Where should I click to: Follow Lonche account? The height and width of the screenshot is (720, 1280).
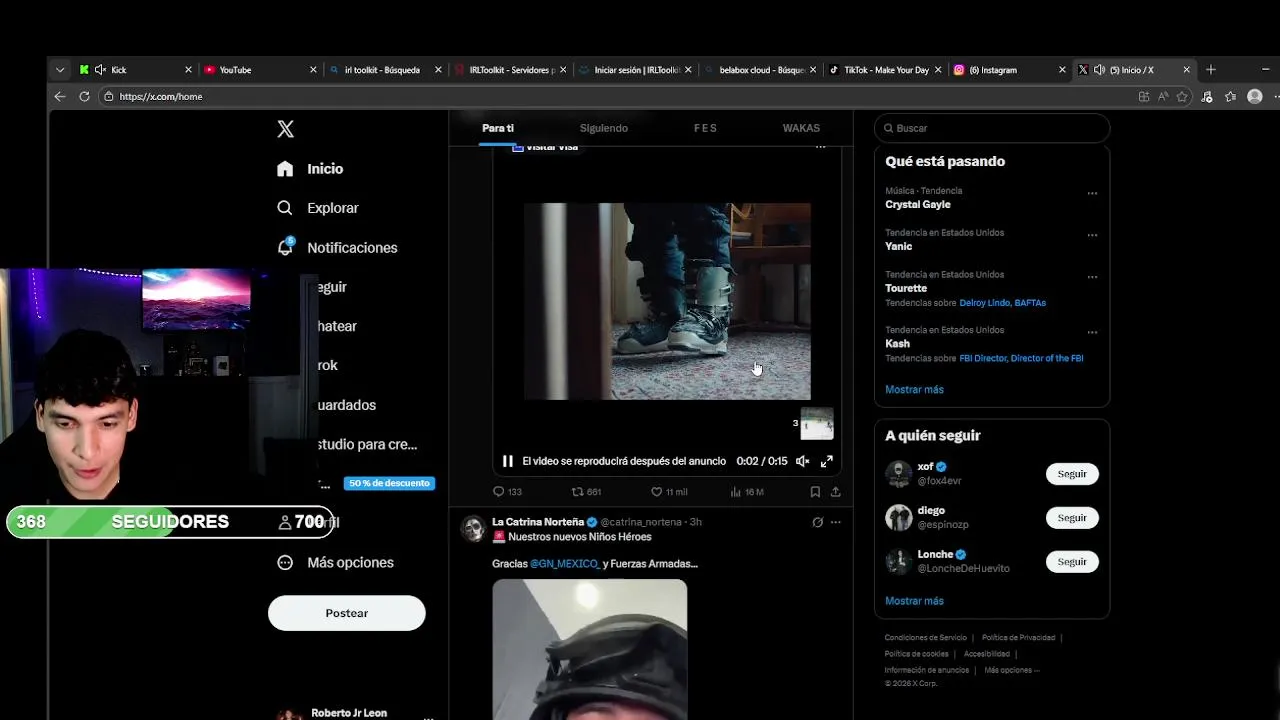pyautogui.click(x=1072, y=562)
